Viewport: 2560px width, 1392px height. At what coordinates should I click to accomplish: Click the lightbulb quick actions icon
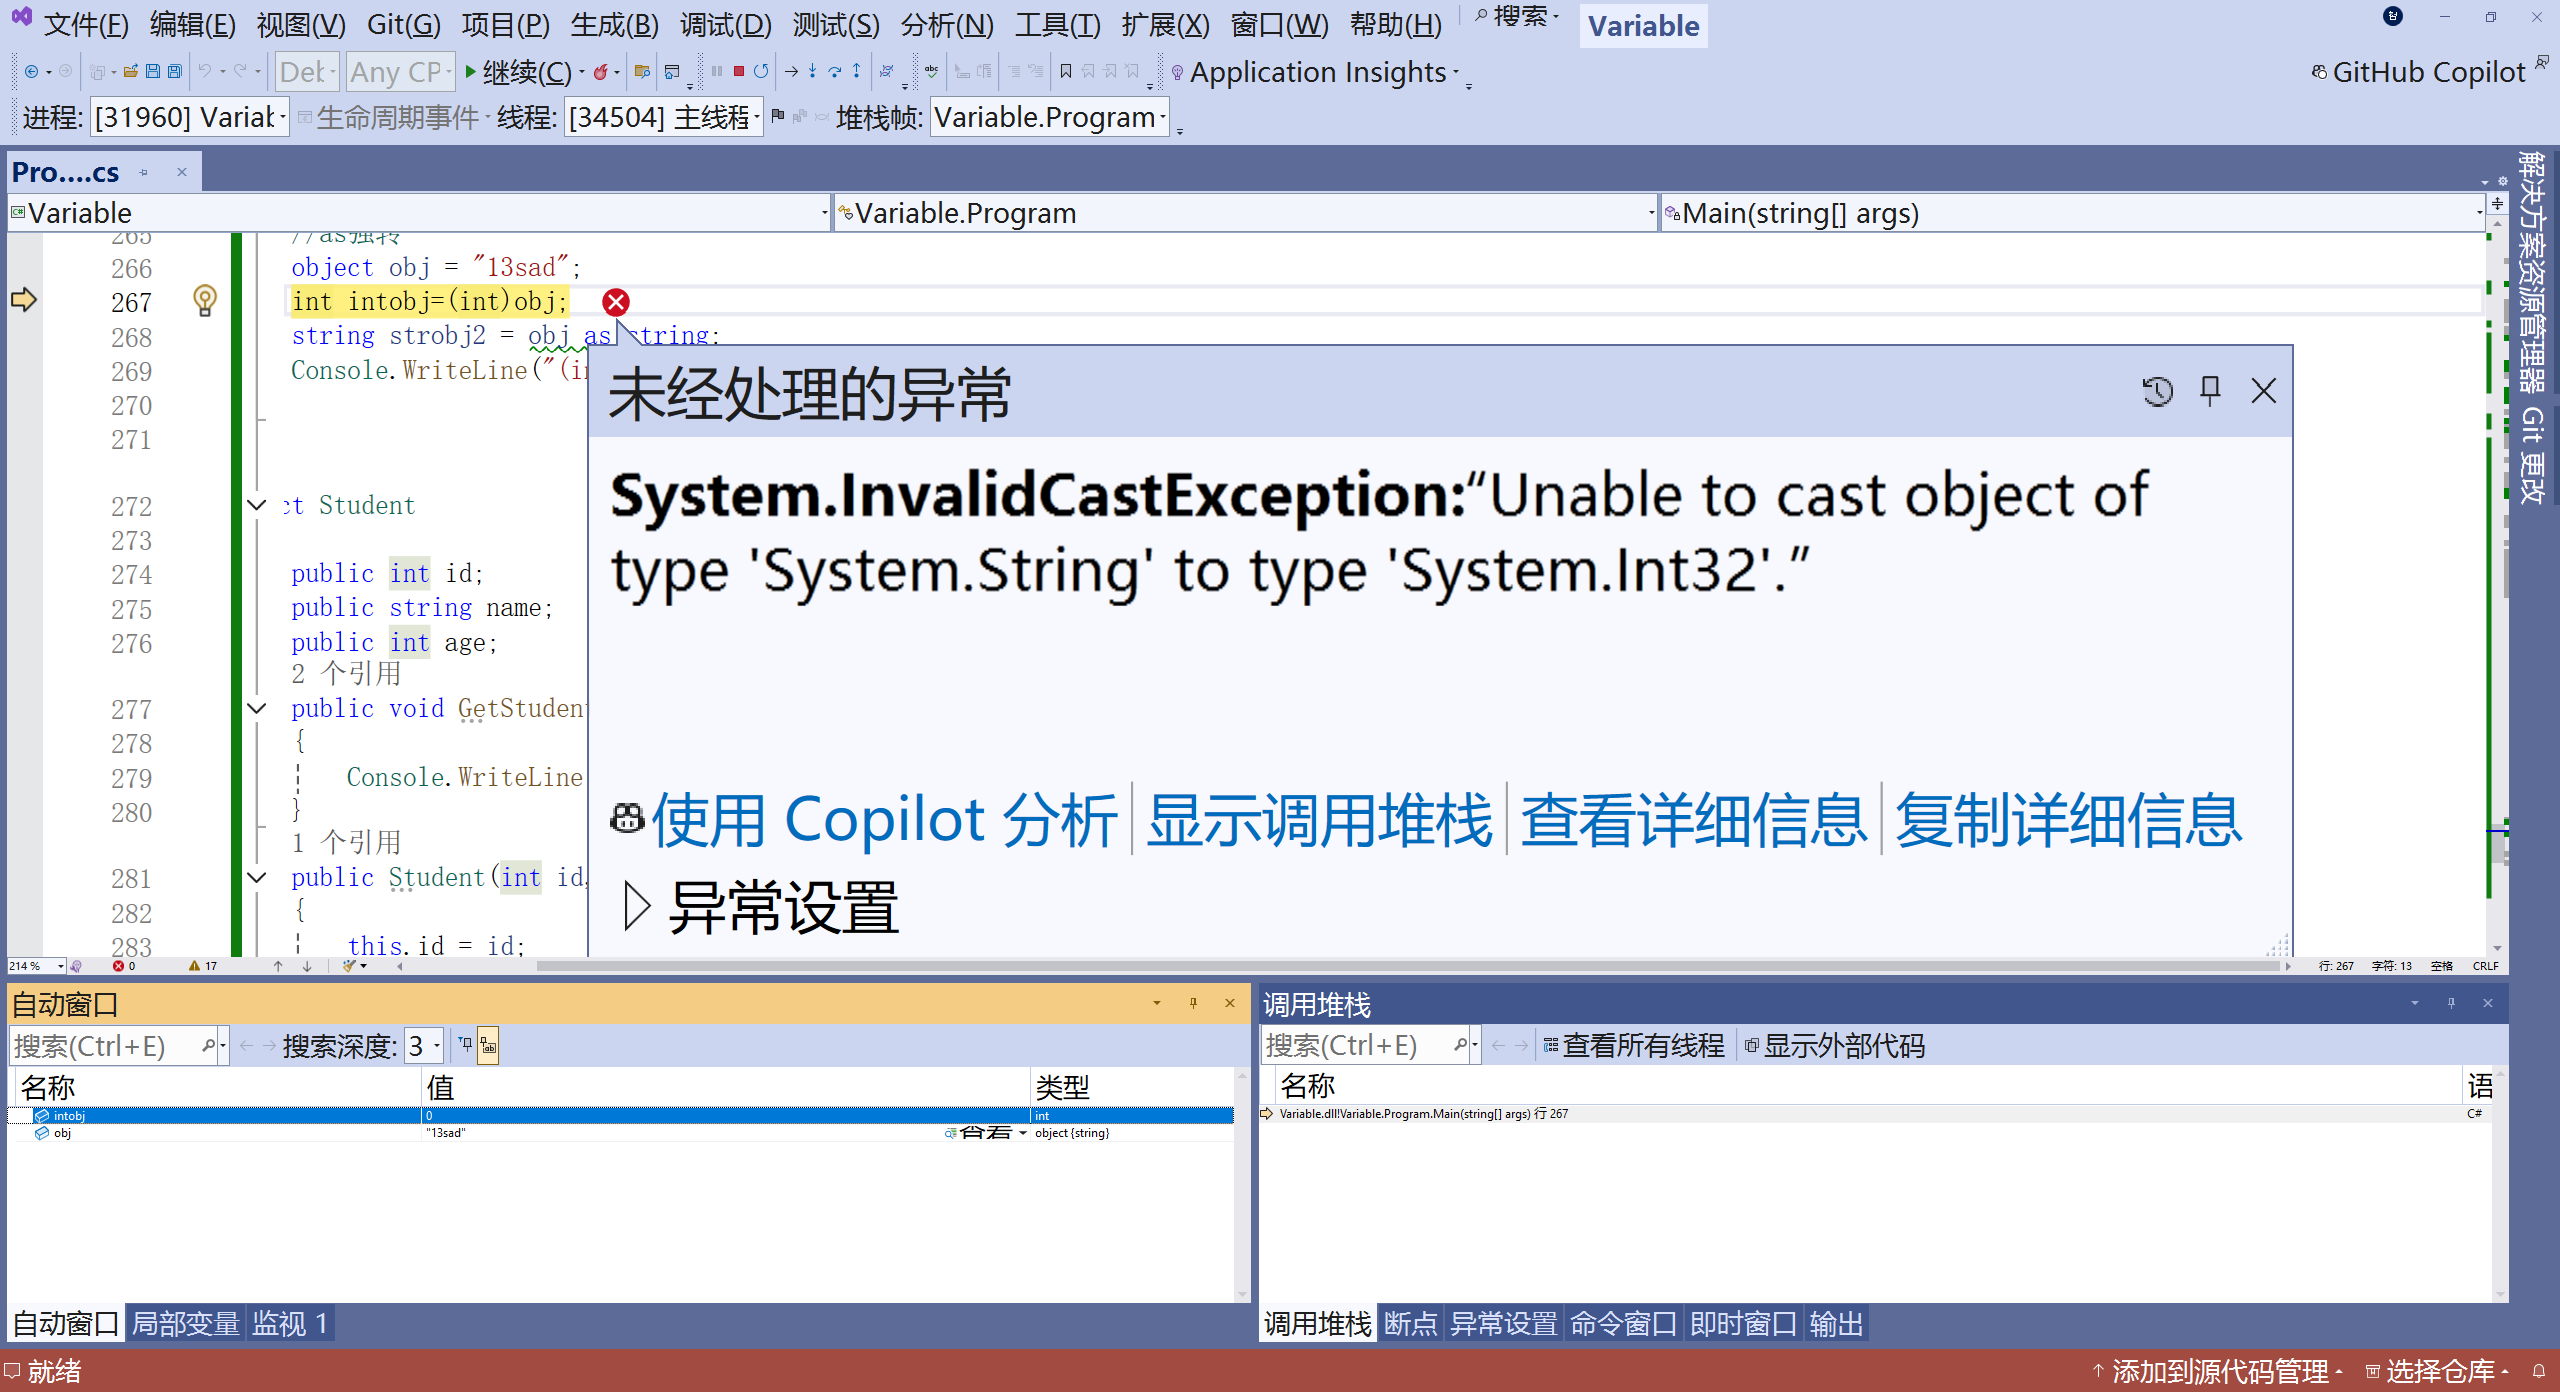(x=204, y=300)
